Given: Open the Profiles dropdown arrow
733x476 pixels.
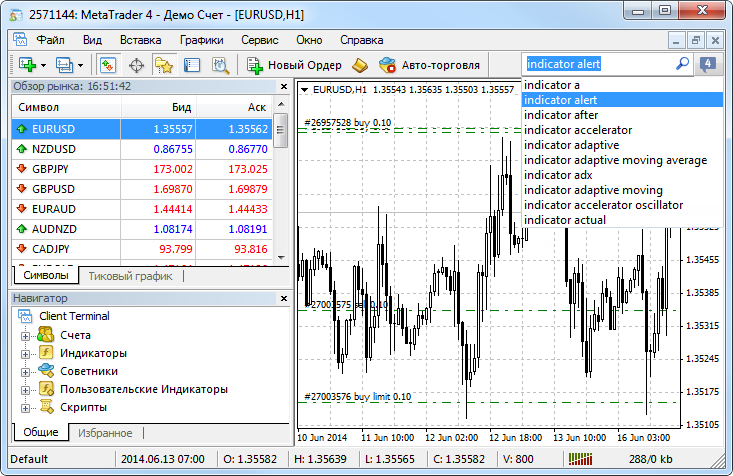Looking at the screenshot, I should tap(80, 65).
